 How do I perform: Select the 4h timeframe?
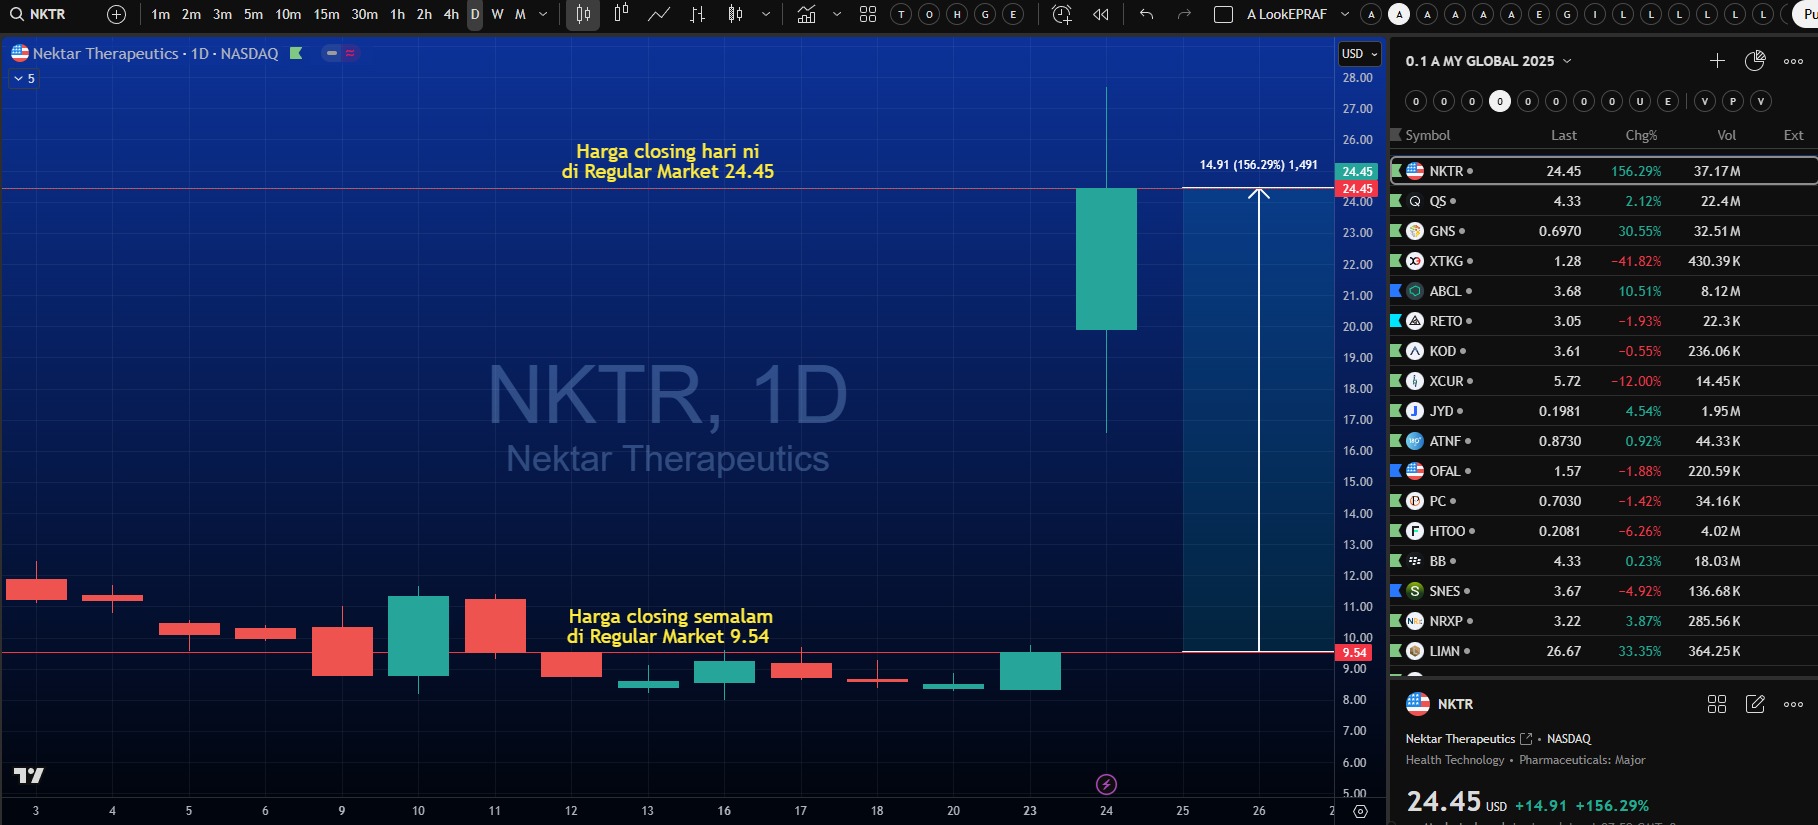point(451,14)
